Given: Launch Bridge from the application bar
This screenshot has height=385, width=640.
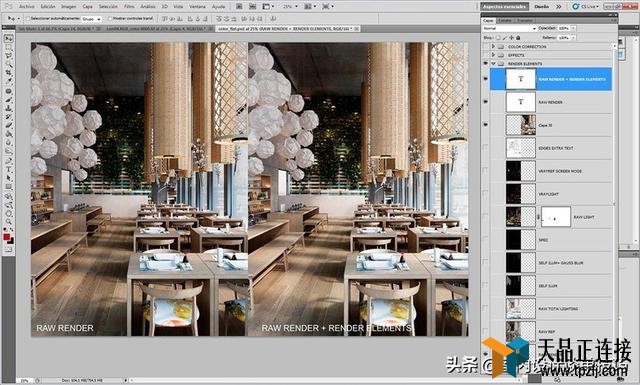Looking at the screenshot, I should 239,6.
